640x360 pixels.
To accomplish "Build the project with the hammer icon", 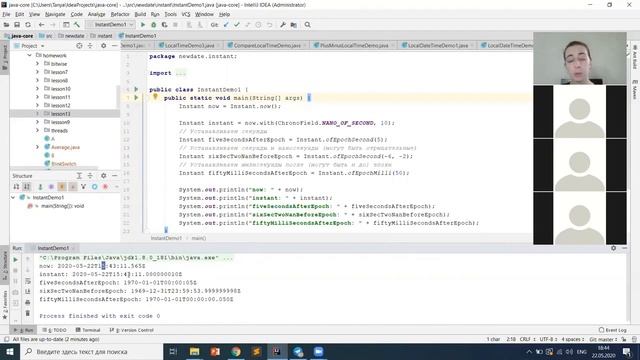I will click(76, 25).
